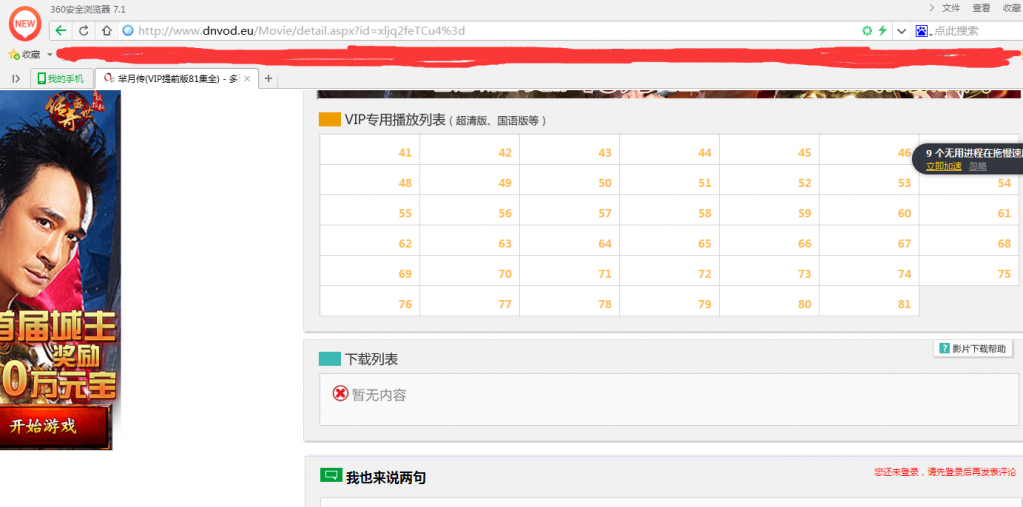Go to the browser home page icon

point(106,30)
